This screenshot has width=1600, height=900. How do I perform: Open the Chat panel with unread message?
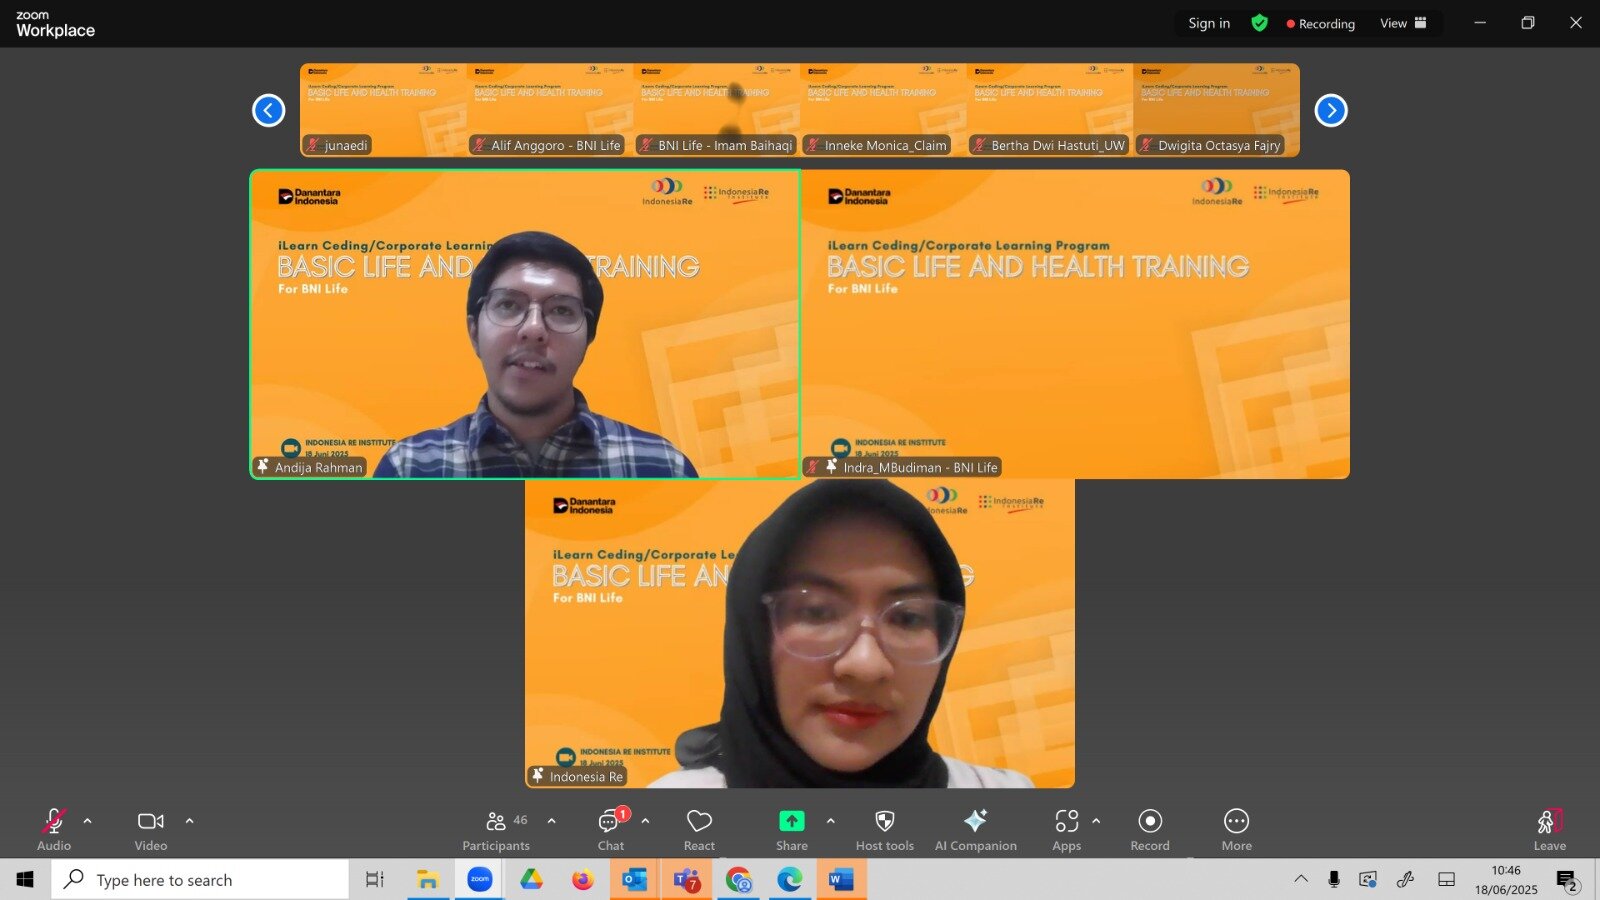click(611, 830)
